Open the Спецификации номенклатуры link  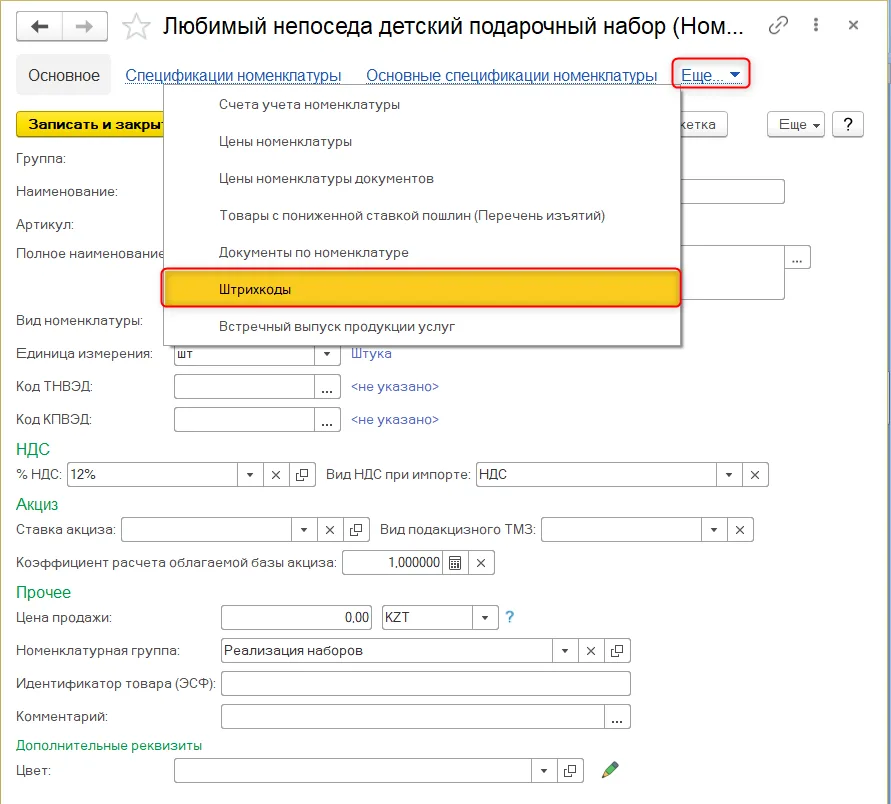coord(233,76)
